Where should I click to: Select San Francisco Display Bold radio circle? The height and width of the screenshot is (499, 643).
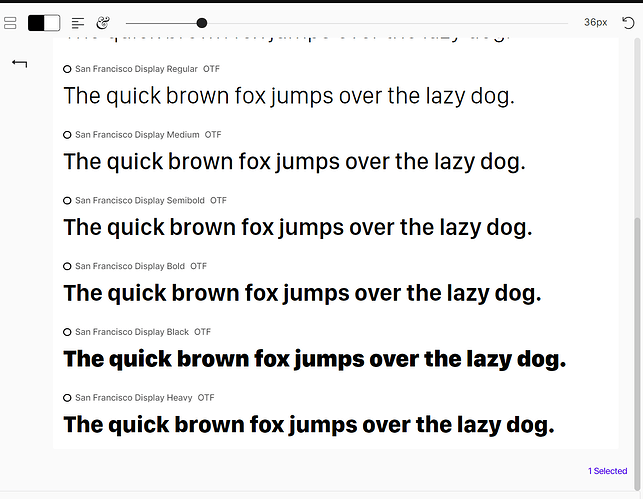pos(67,267)
